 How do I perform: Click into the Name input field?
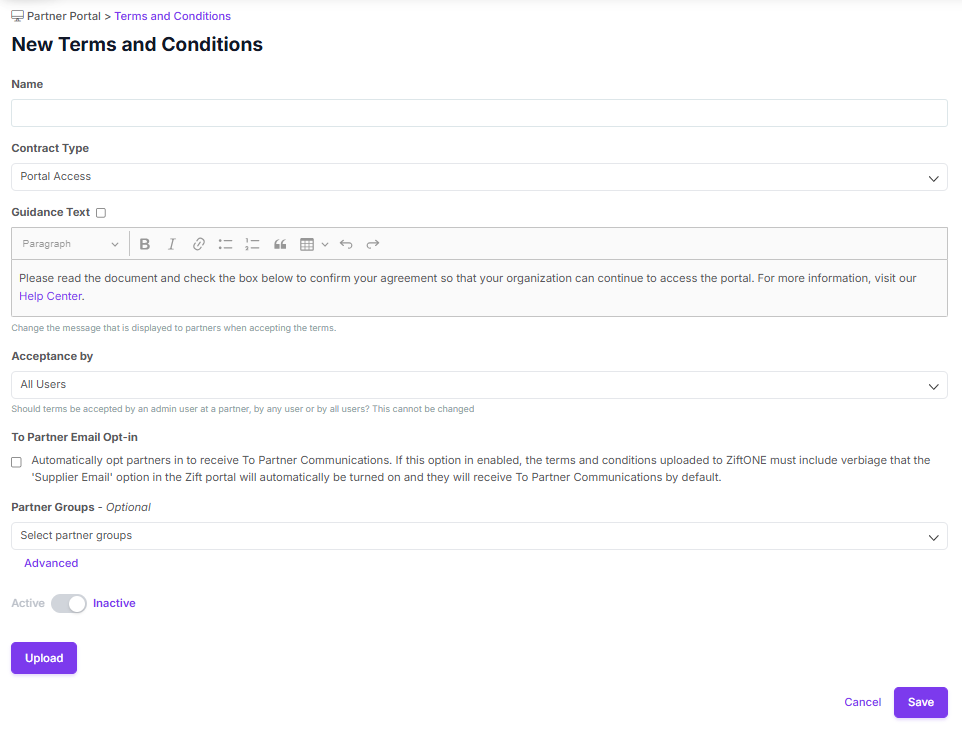(x=479, y=113)
